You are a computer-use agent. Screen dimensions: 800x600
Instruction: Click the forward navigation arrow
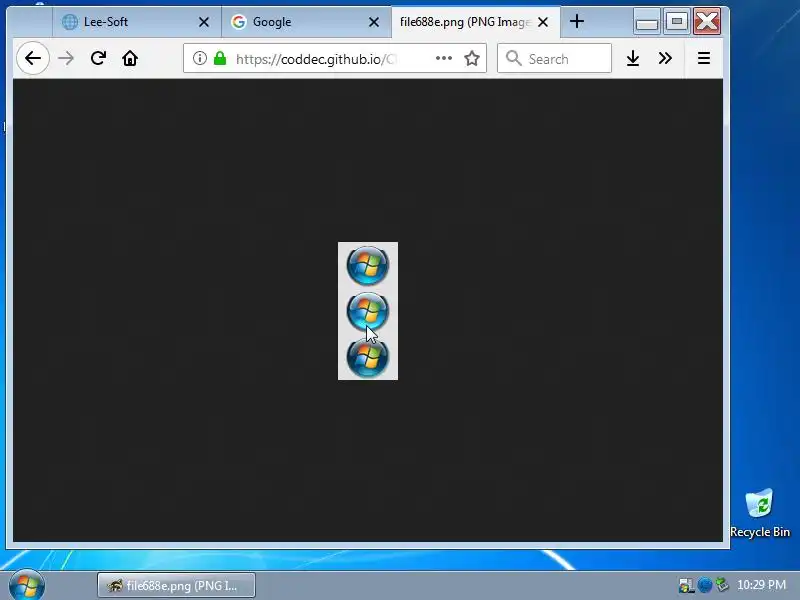click(x=66, y=58)
